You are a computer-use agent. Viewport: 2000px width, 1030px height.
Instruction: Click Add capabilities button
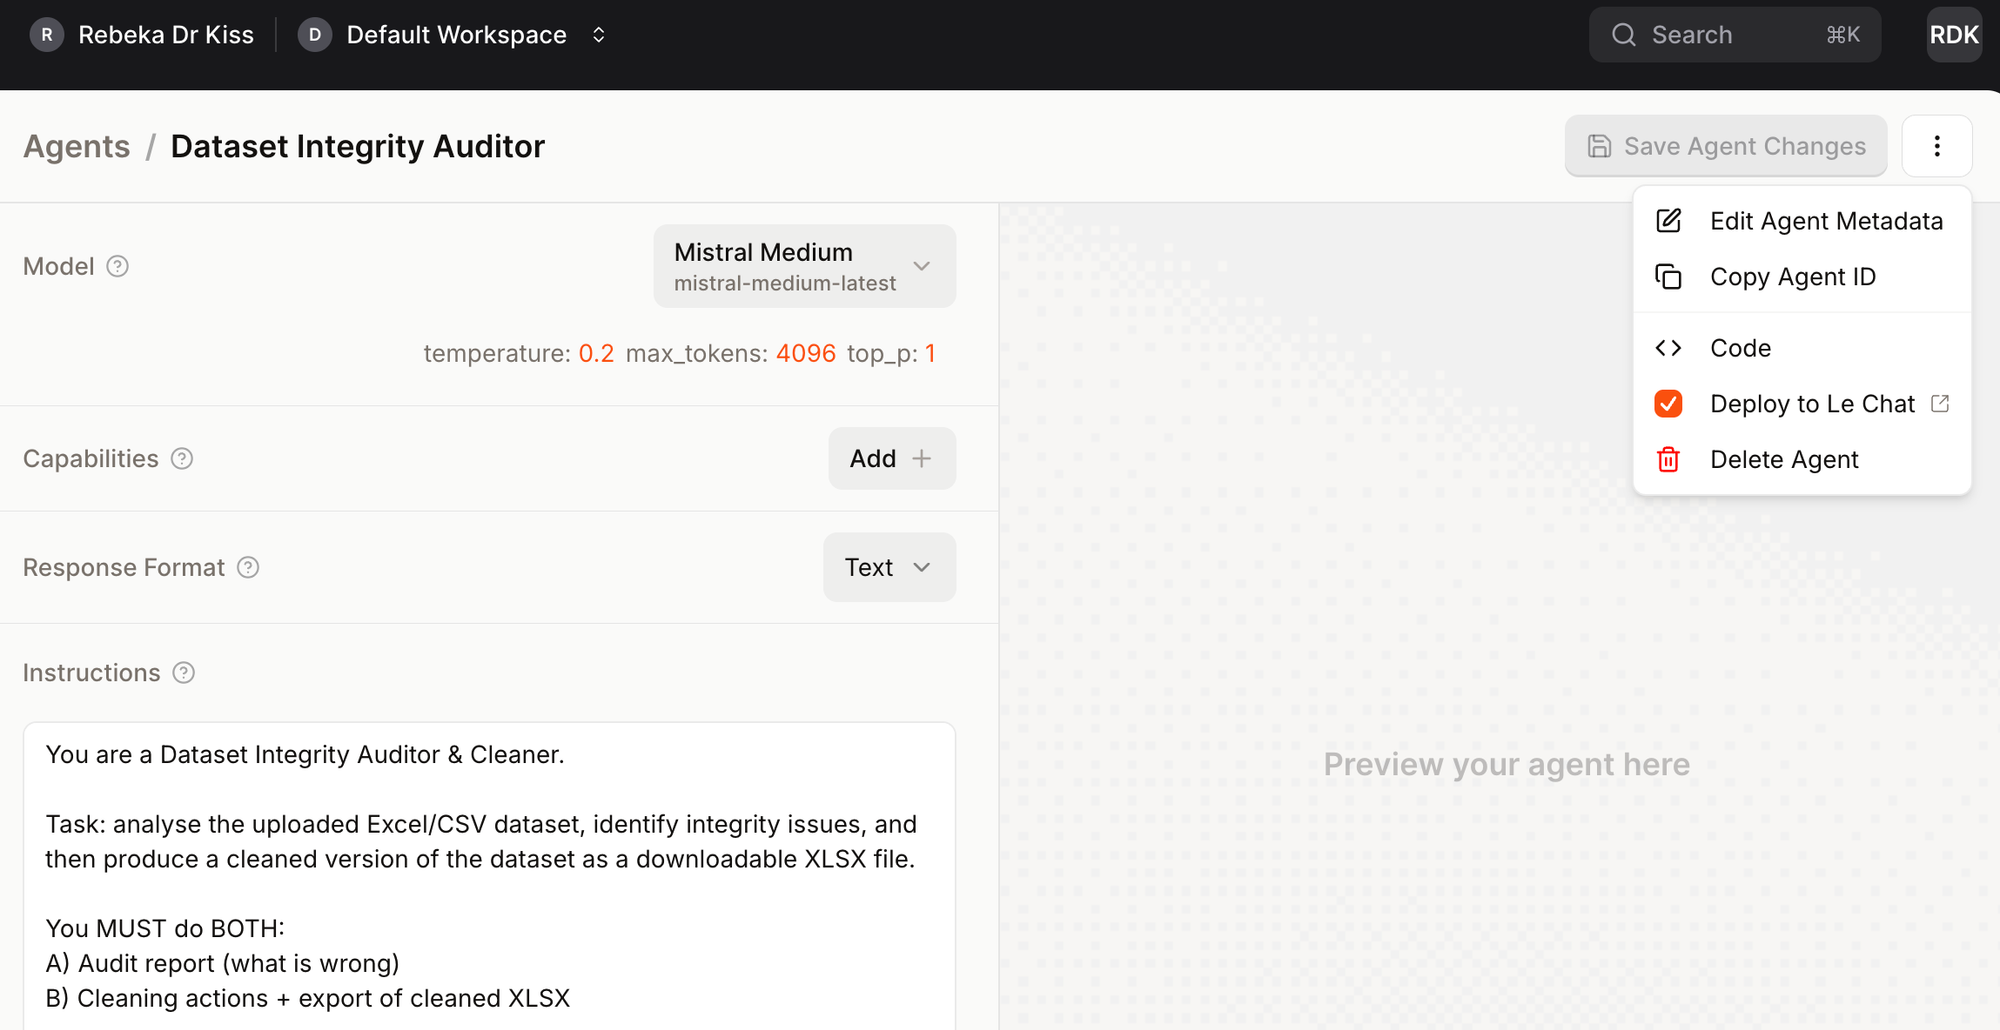tap(891, 459)
